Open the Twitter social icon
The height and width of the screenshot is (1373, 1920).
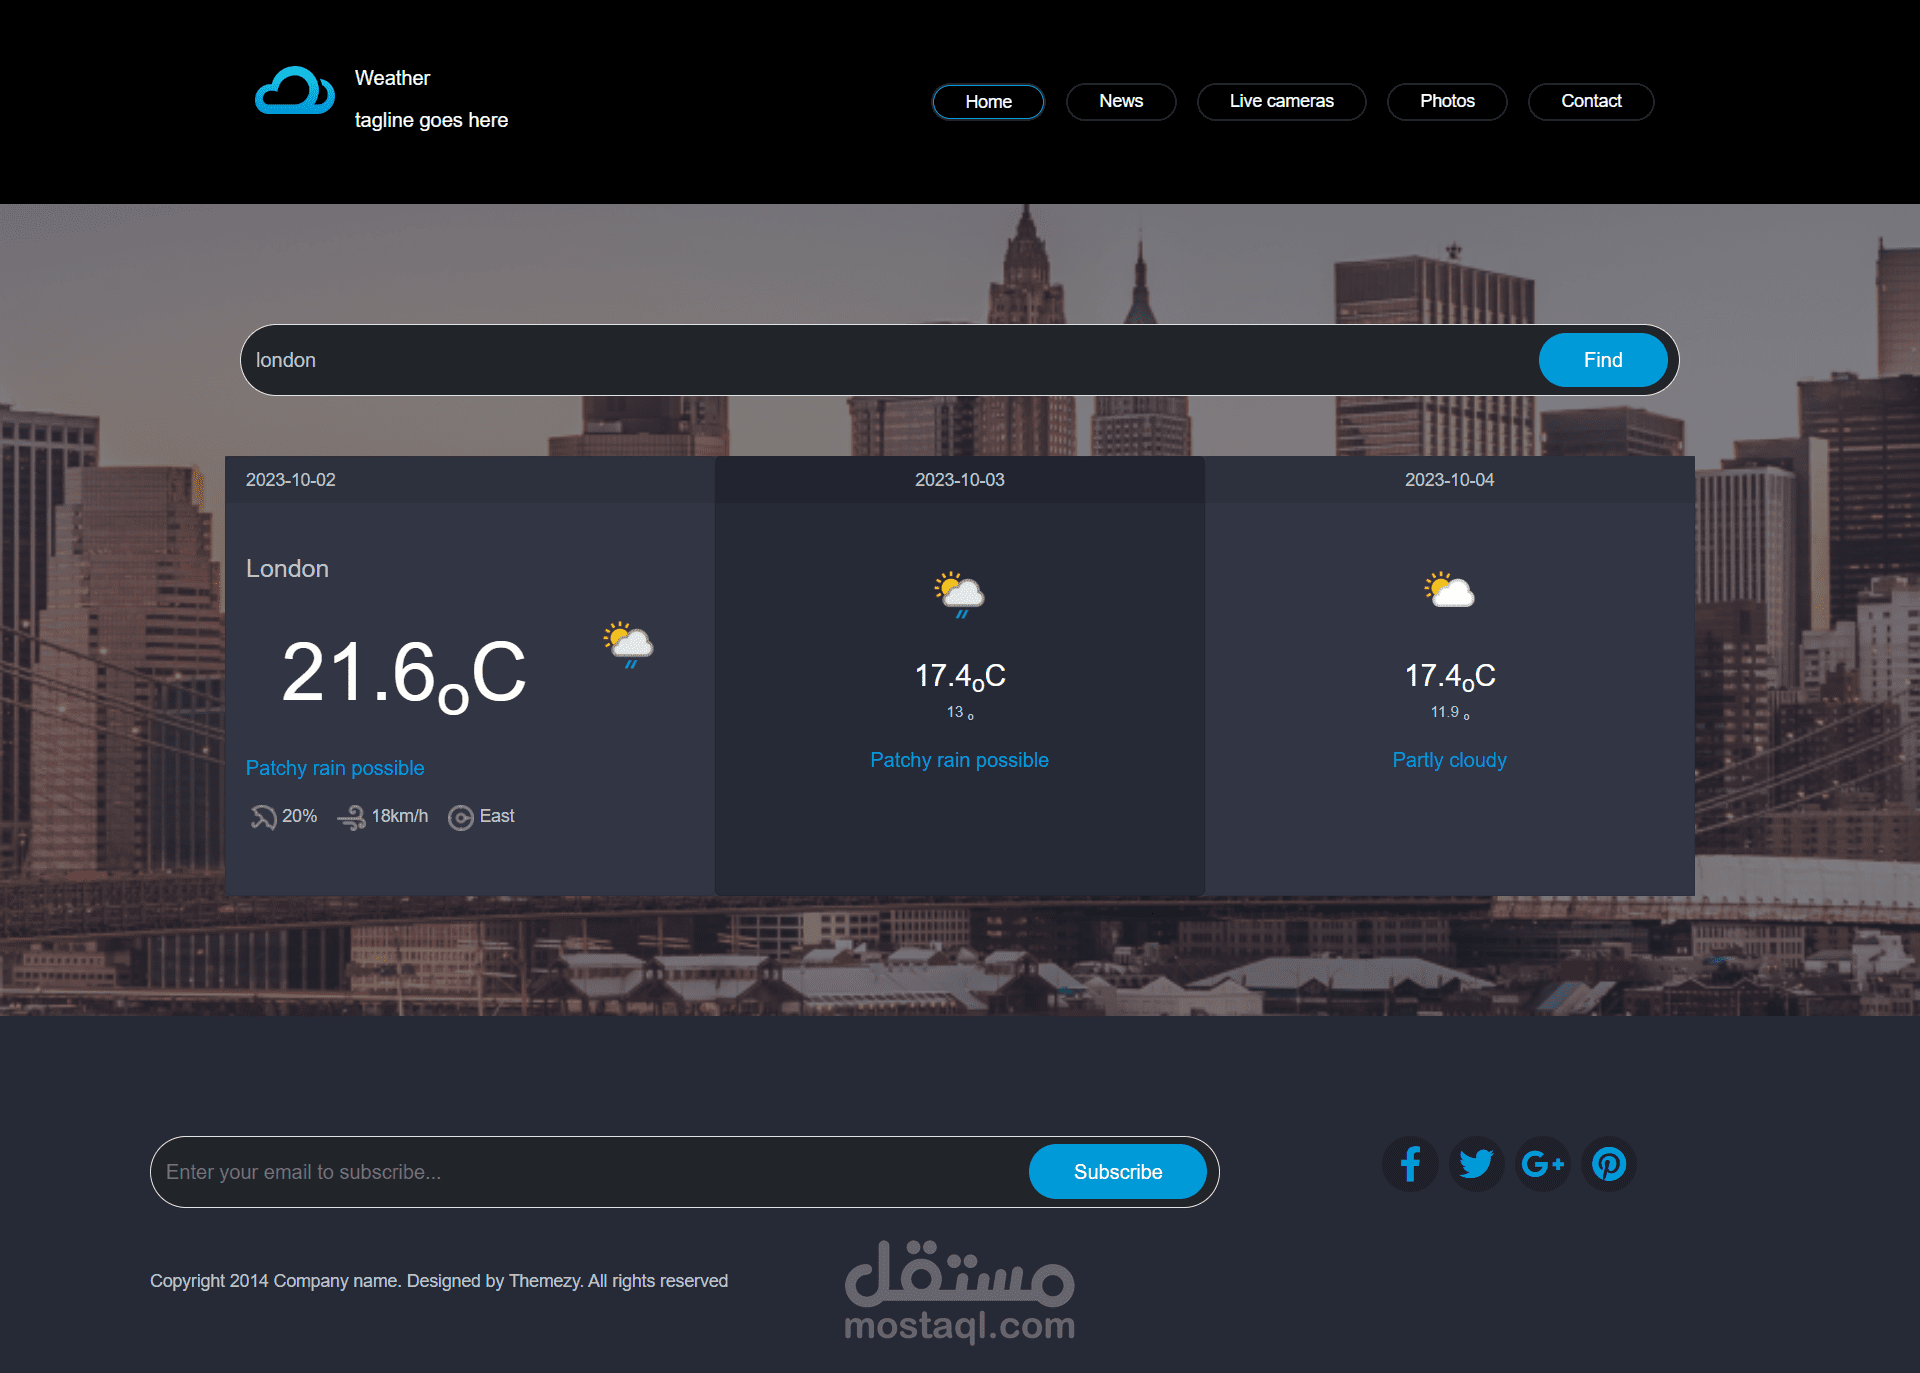pos(1476,1164)
